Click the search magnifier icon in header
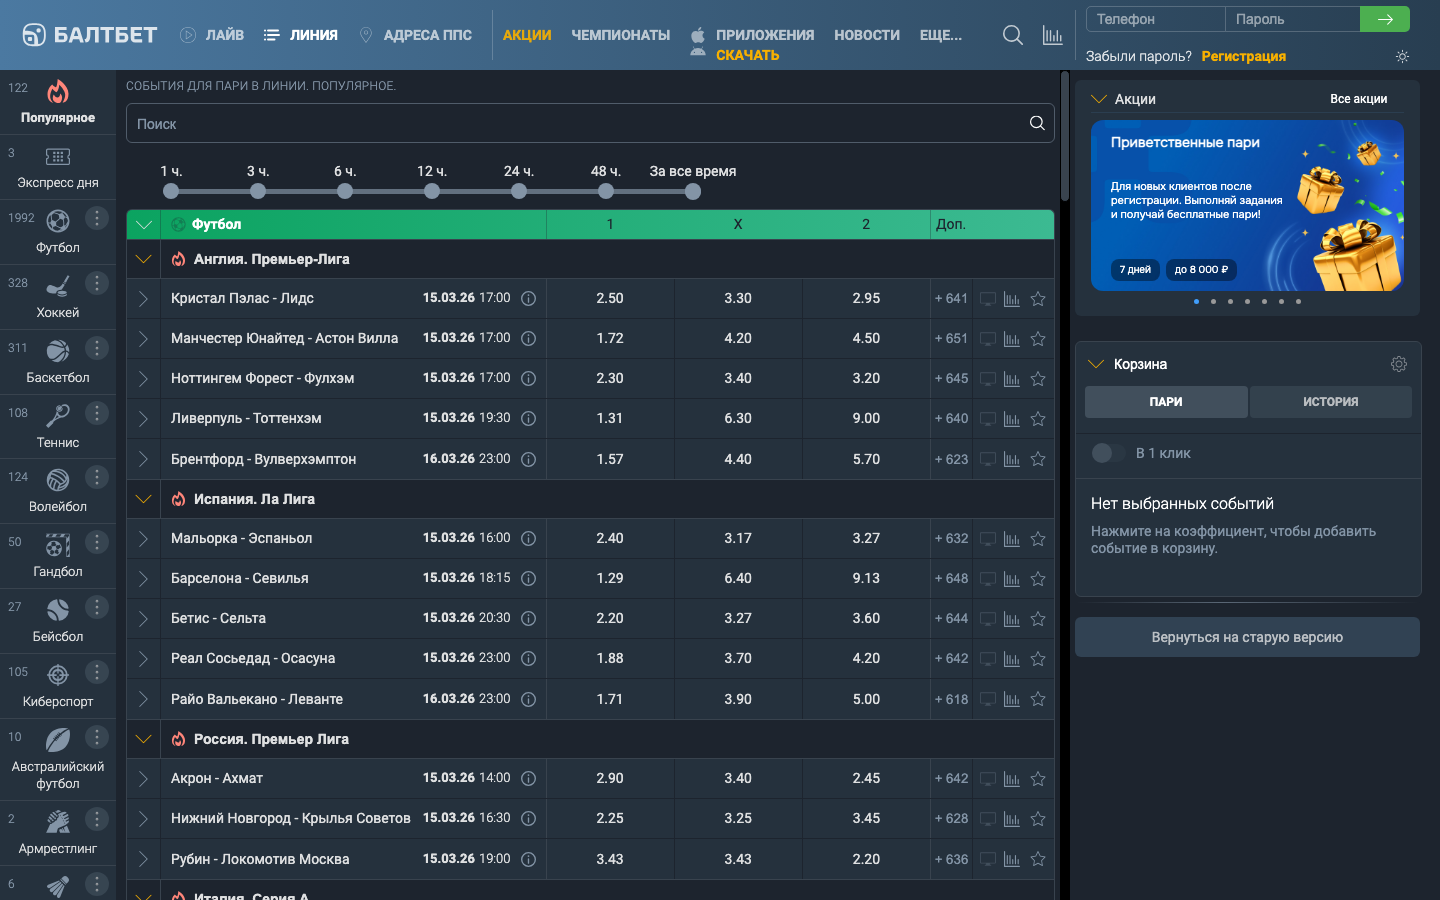The width and height of the screenshot is (1440, 900). (x=1012, y=36)
